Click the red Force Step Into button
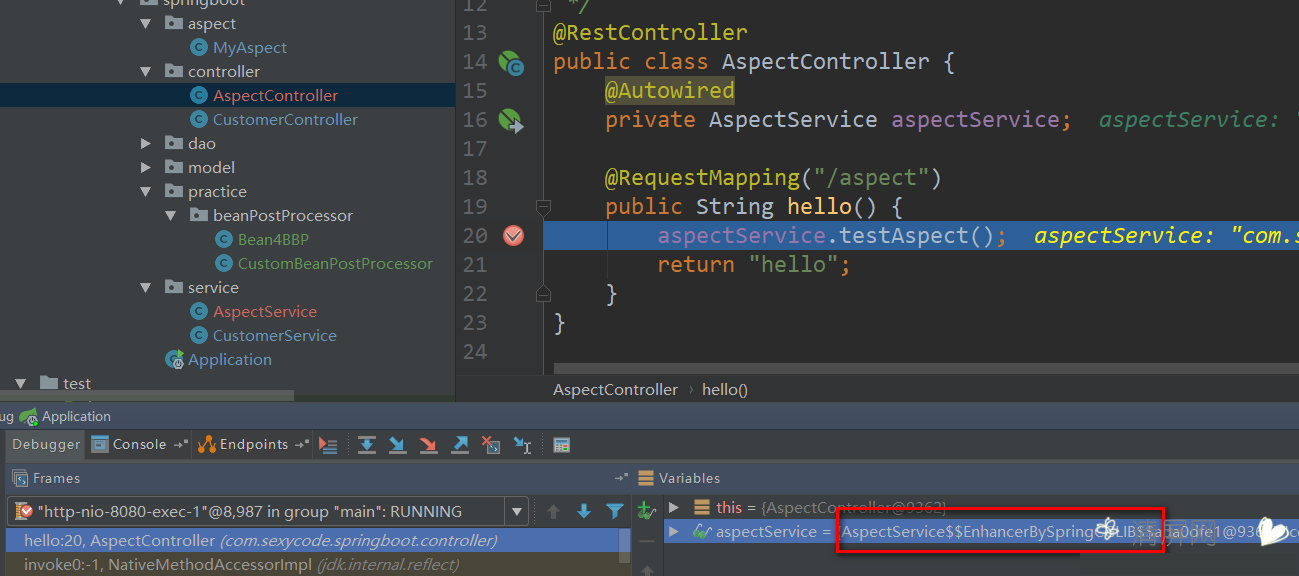The image size is (1299, 576). click(428, 445)
